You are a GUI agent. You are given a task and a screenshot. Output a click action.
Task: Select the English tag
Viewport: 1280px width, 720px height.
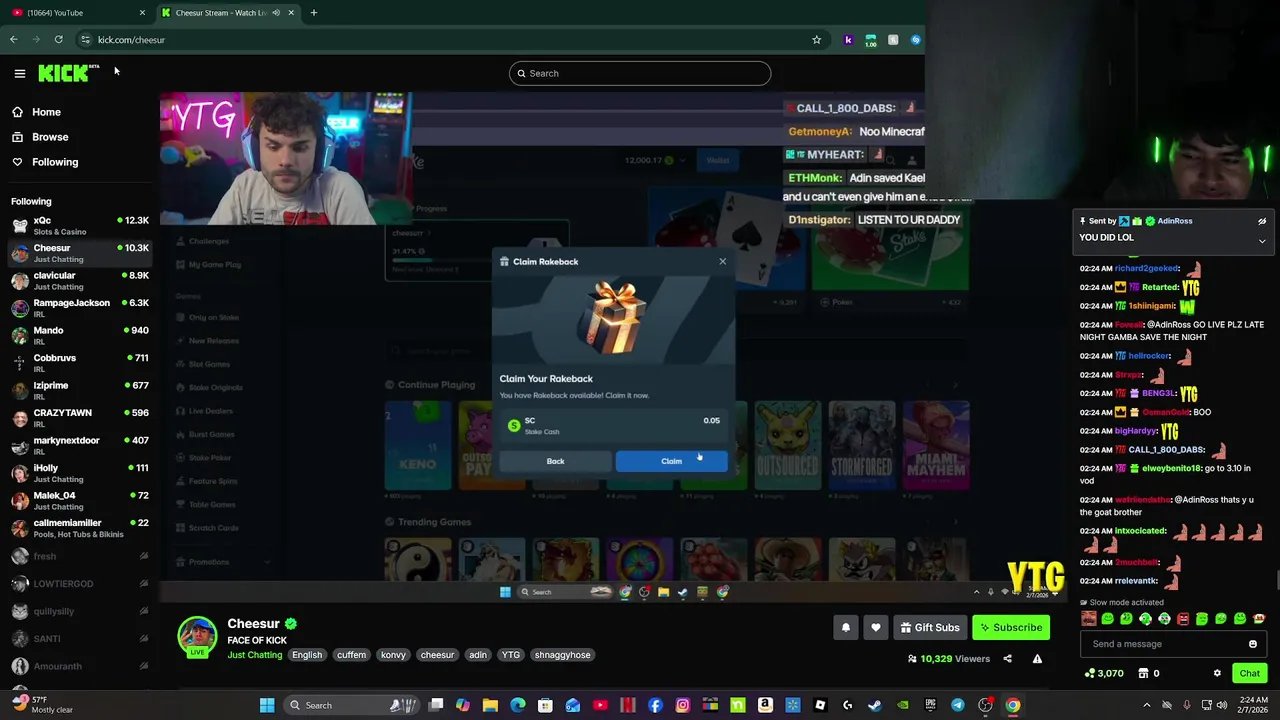(307, 655)
